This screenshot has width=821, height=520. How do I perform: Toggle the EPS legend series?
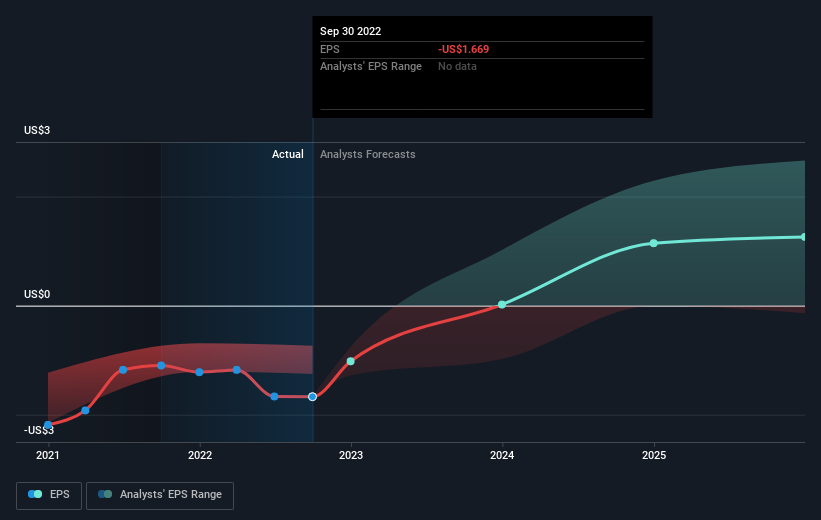(x=49, y=495)
